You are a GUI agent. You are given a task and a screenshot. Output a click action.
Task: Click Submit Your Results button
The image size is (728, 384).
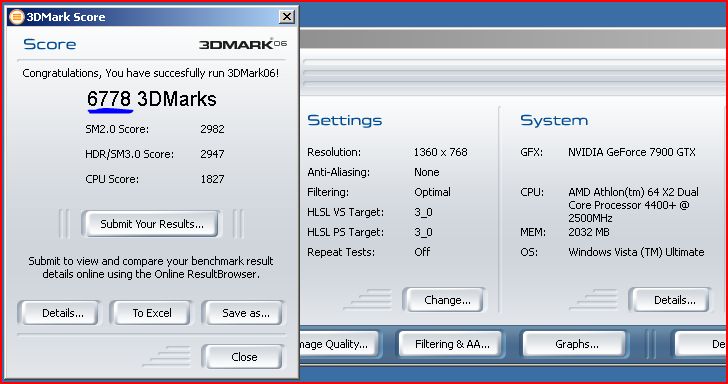[151, 224]
